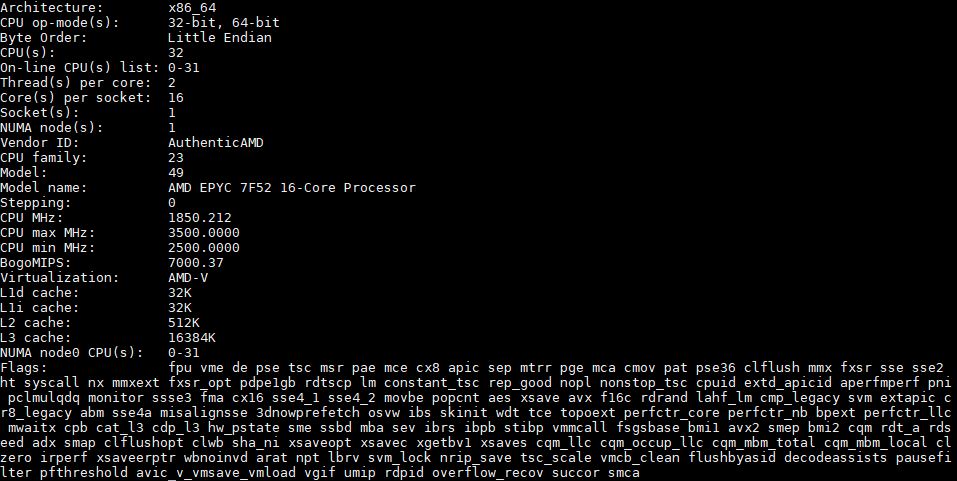957x481 pixels.
Task: Select the Vendor ID text AuthenticAMD
Action: (215, 142)
